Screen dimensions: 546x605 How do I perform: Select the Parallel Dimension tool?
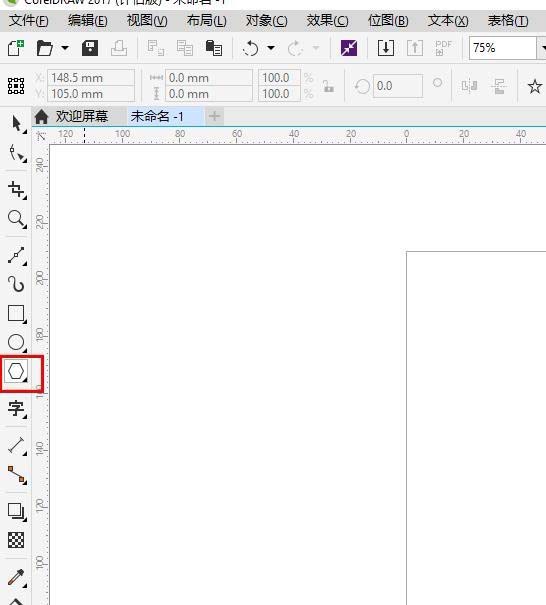click(x=17, y=446)
